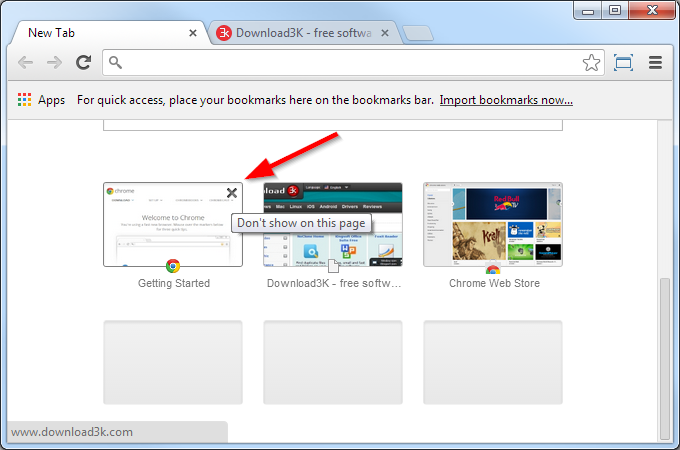
Task: Reload the current page
Action: tap(83, 62)
